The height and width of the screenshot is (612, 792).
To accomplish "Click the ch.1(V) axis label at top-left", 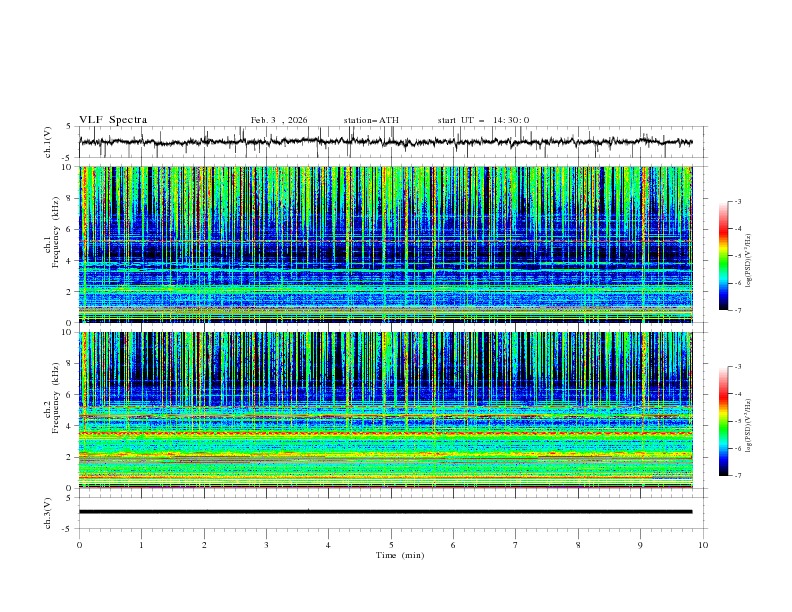I will click(x=48, y=142).
